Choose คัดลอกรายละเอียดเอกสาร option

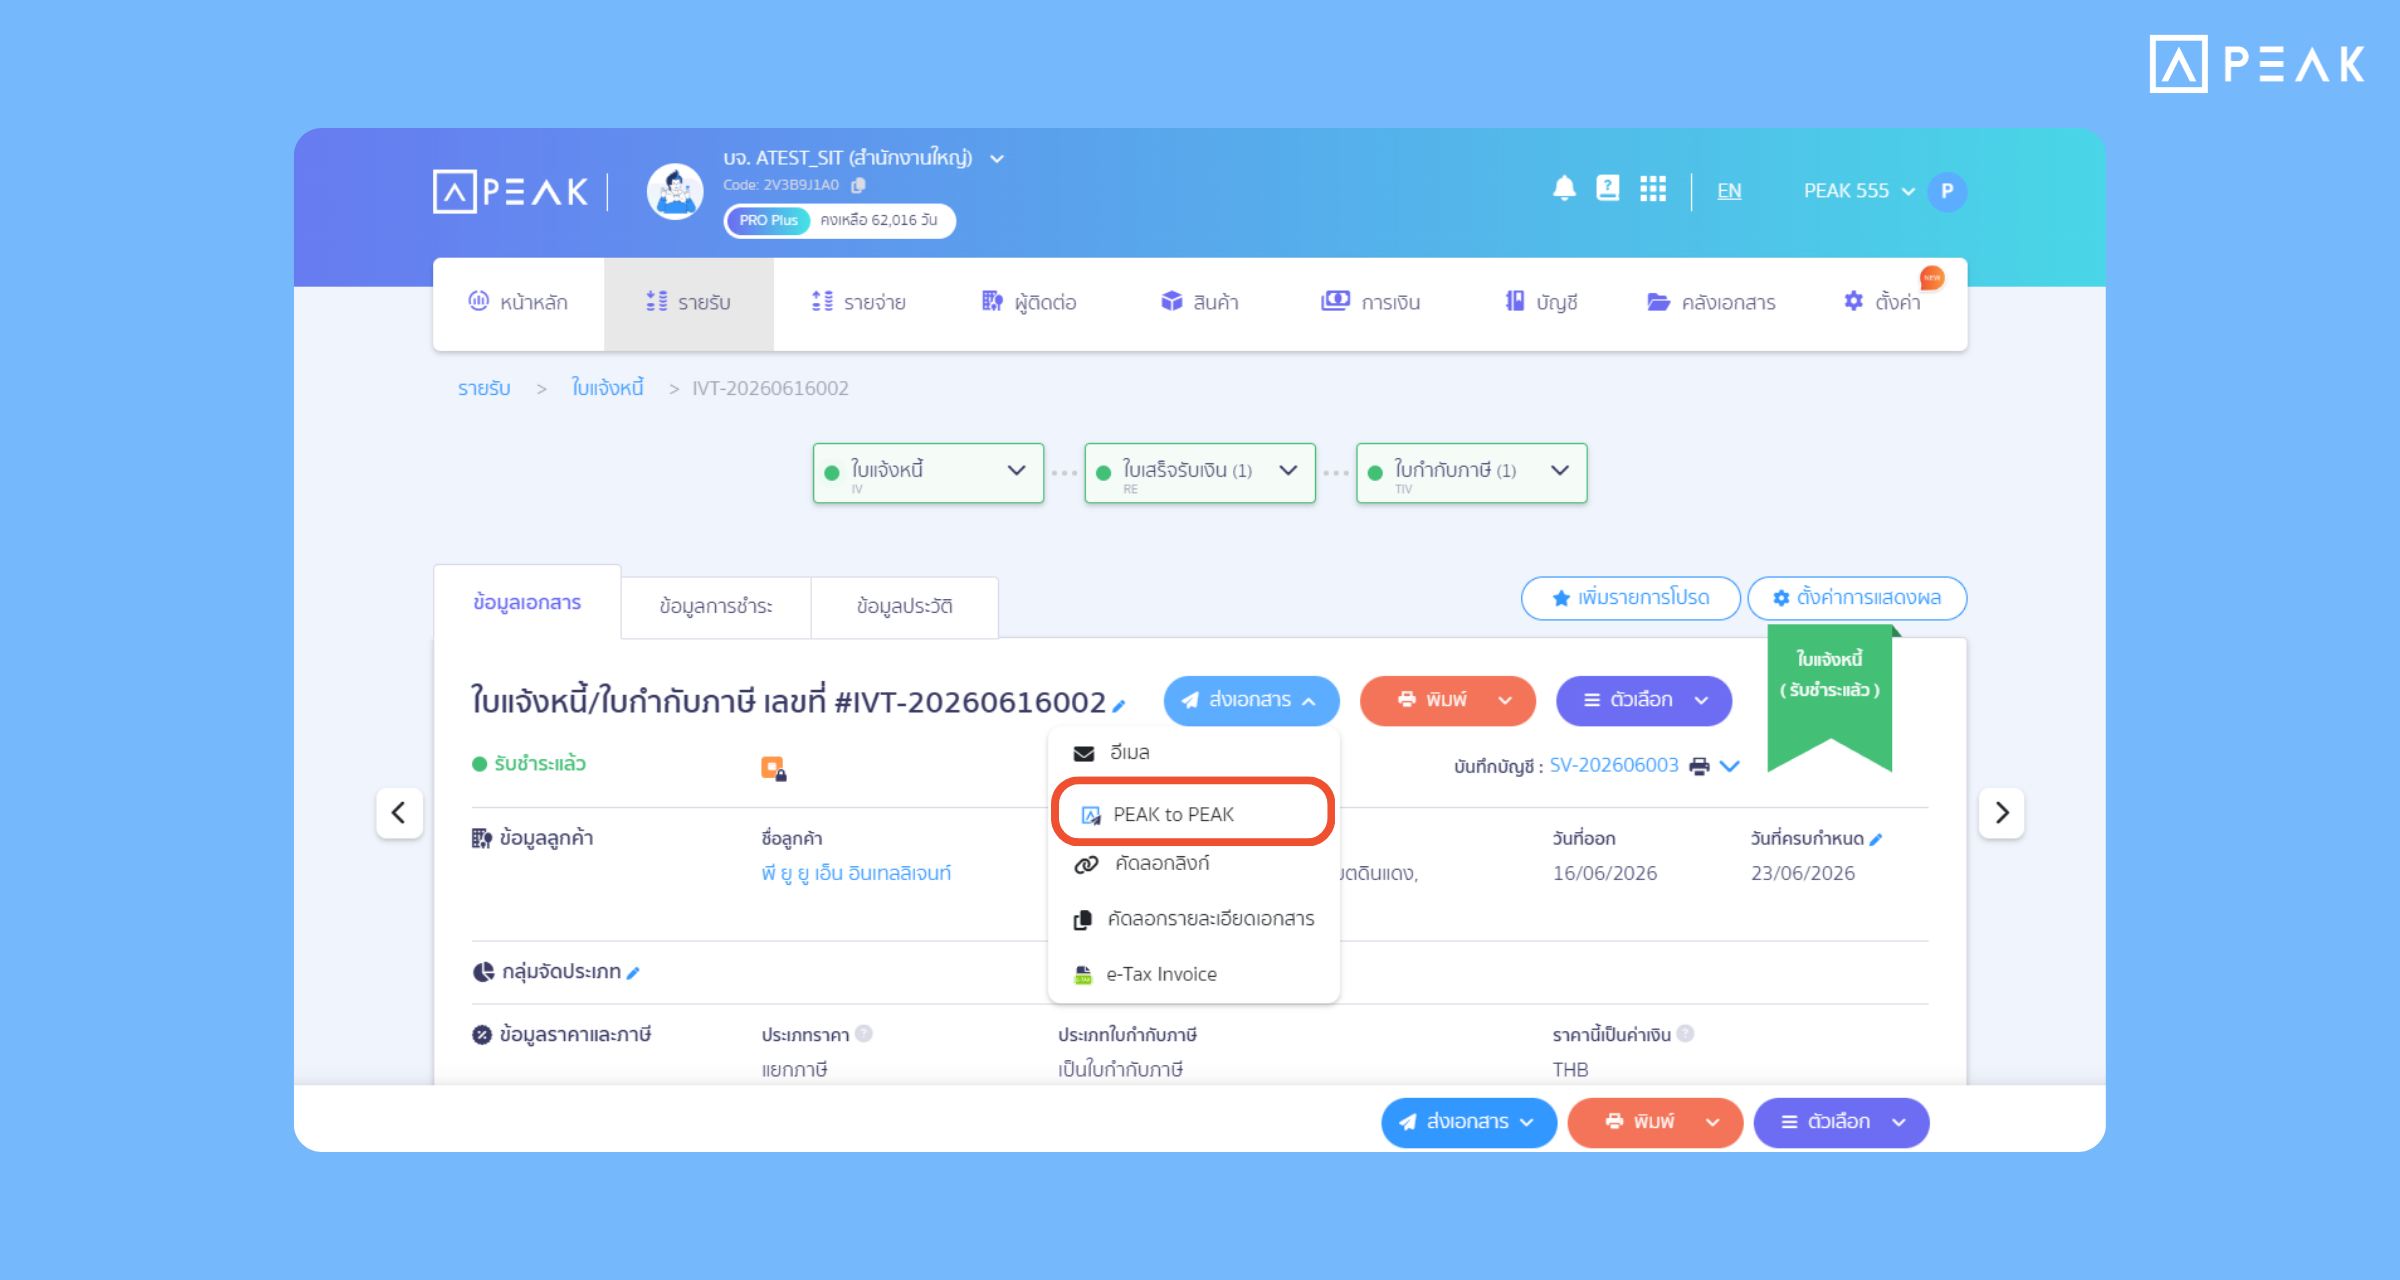[x=1193, y=919]
